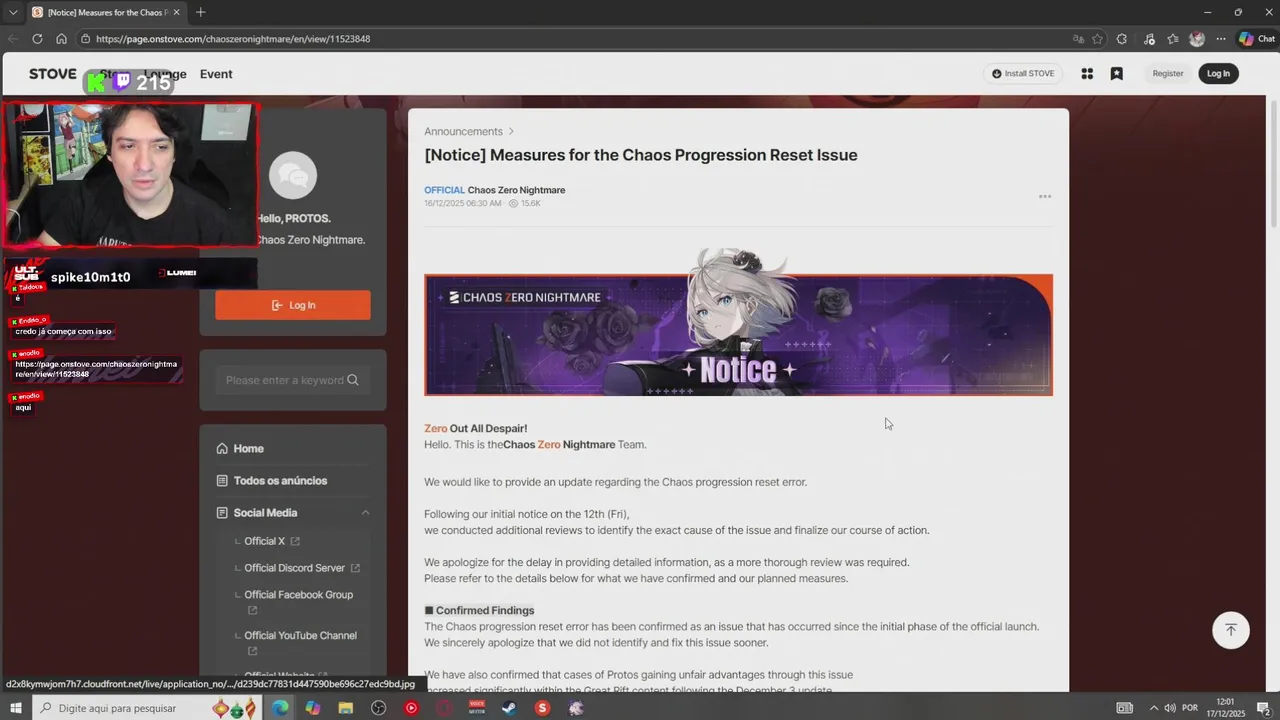Screen dimensions: 1280x720
Task: Click the search magnifier in keyword field
Action: tap(353, 380)
